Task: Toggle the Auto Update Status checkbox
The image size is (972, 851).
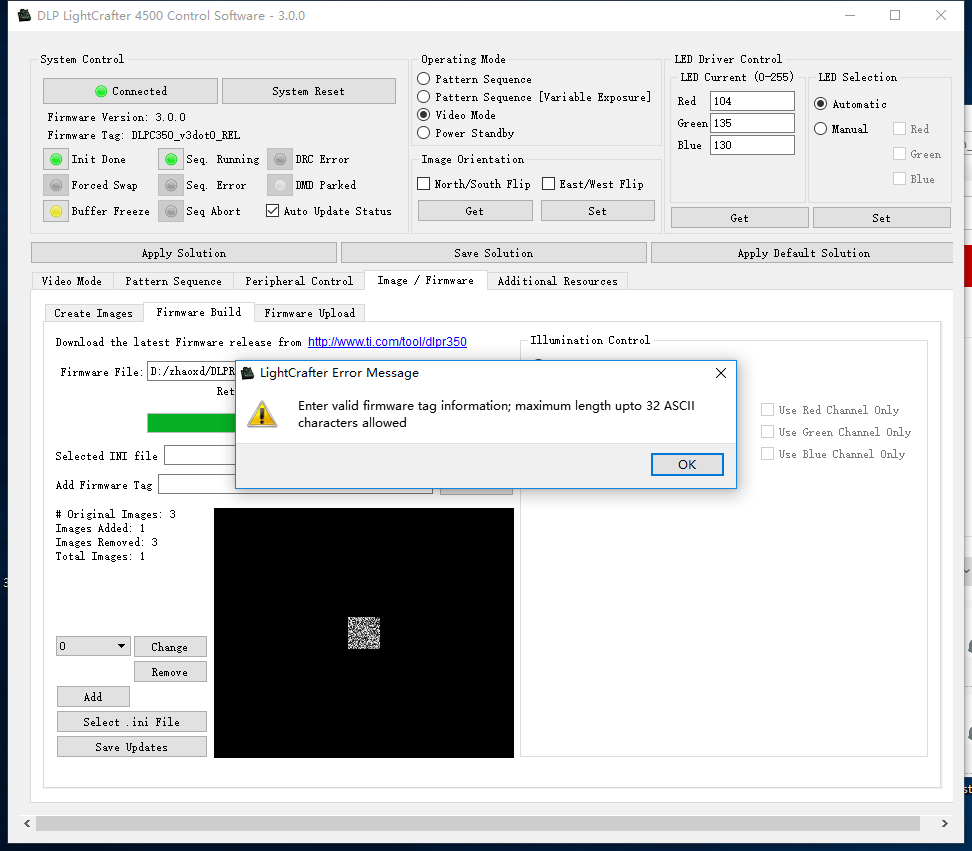Action: (x=273, y=211)
